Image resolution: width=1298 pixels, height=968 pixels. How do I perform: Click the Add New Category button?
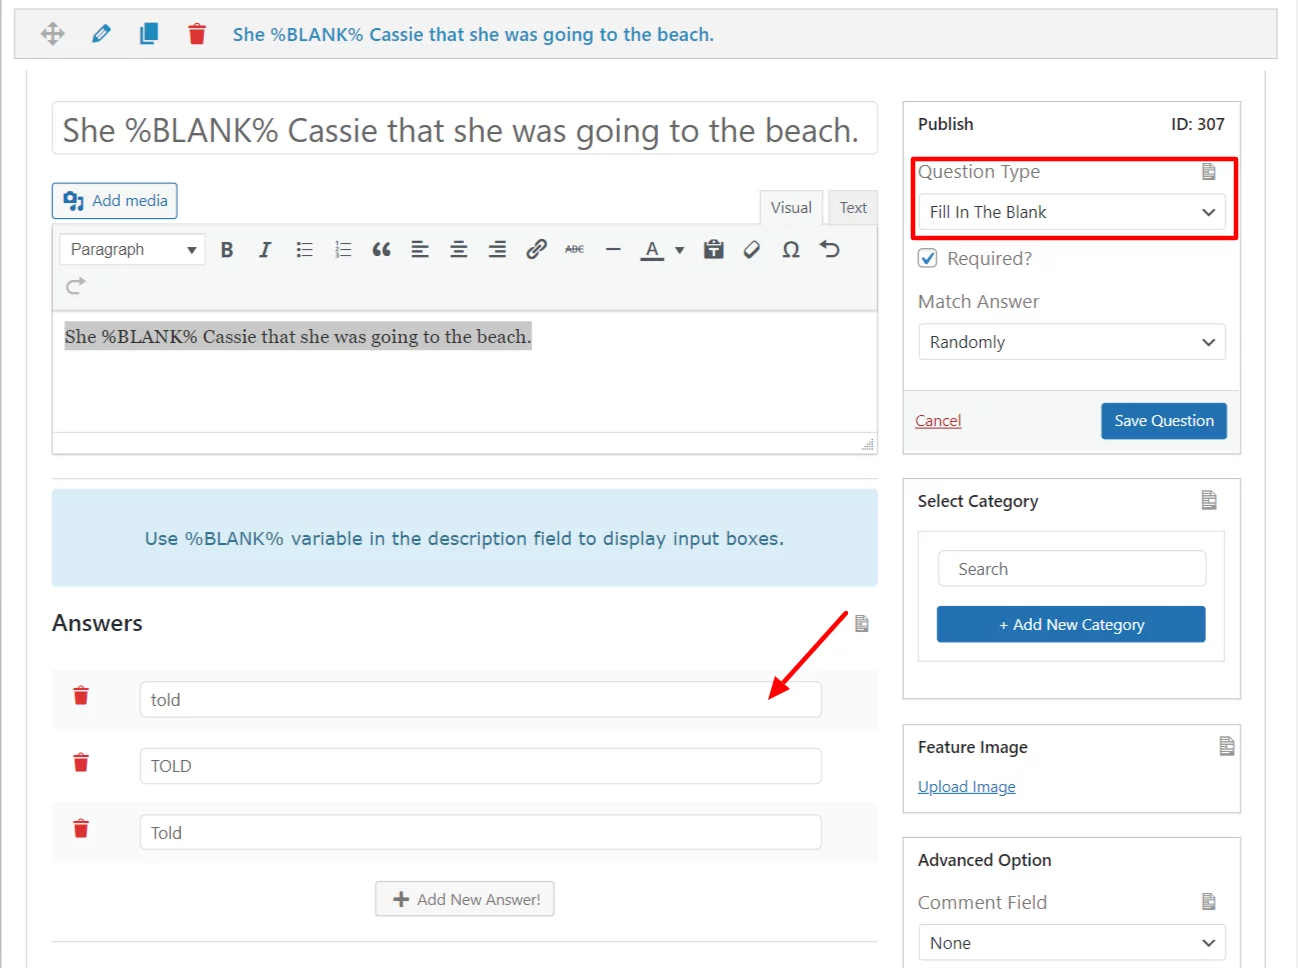click(x=1071, y=624)
